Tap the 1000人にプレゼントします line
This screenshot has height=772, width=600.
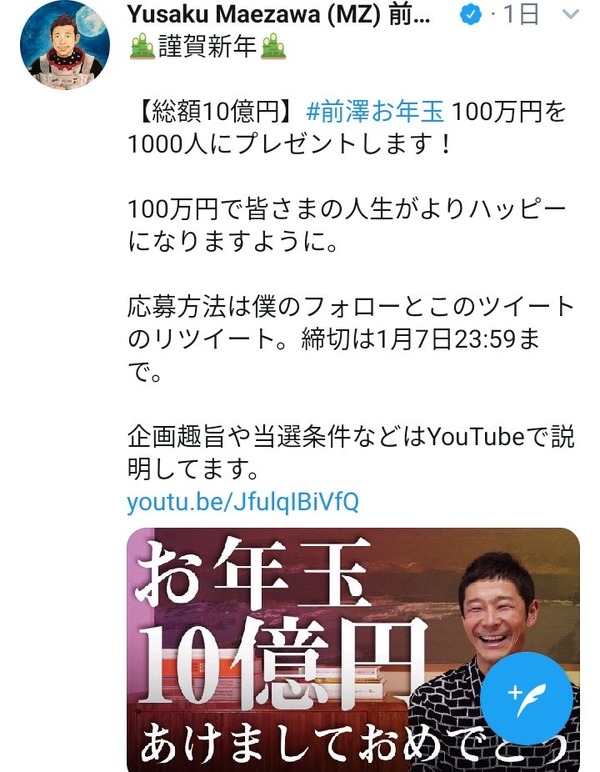point(289,144)
